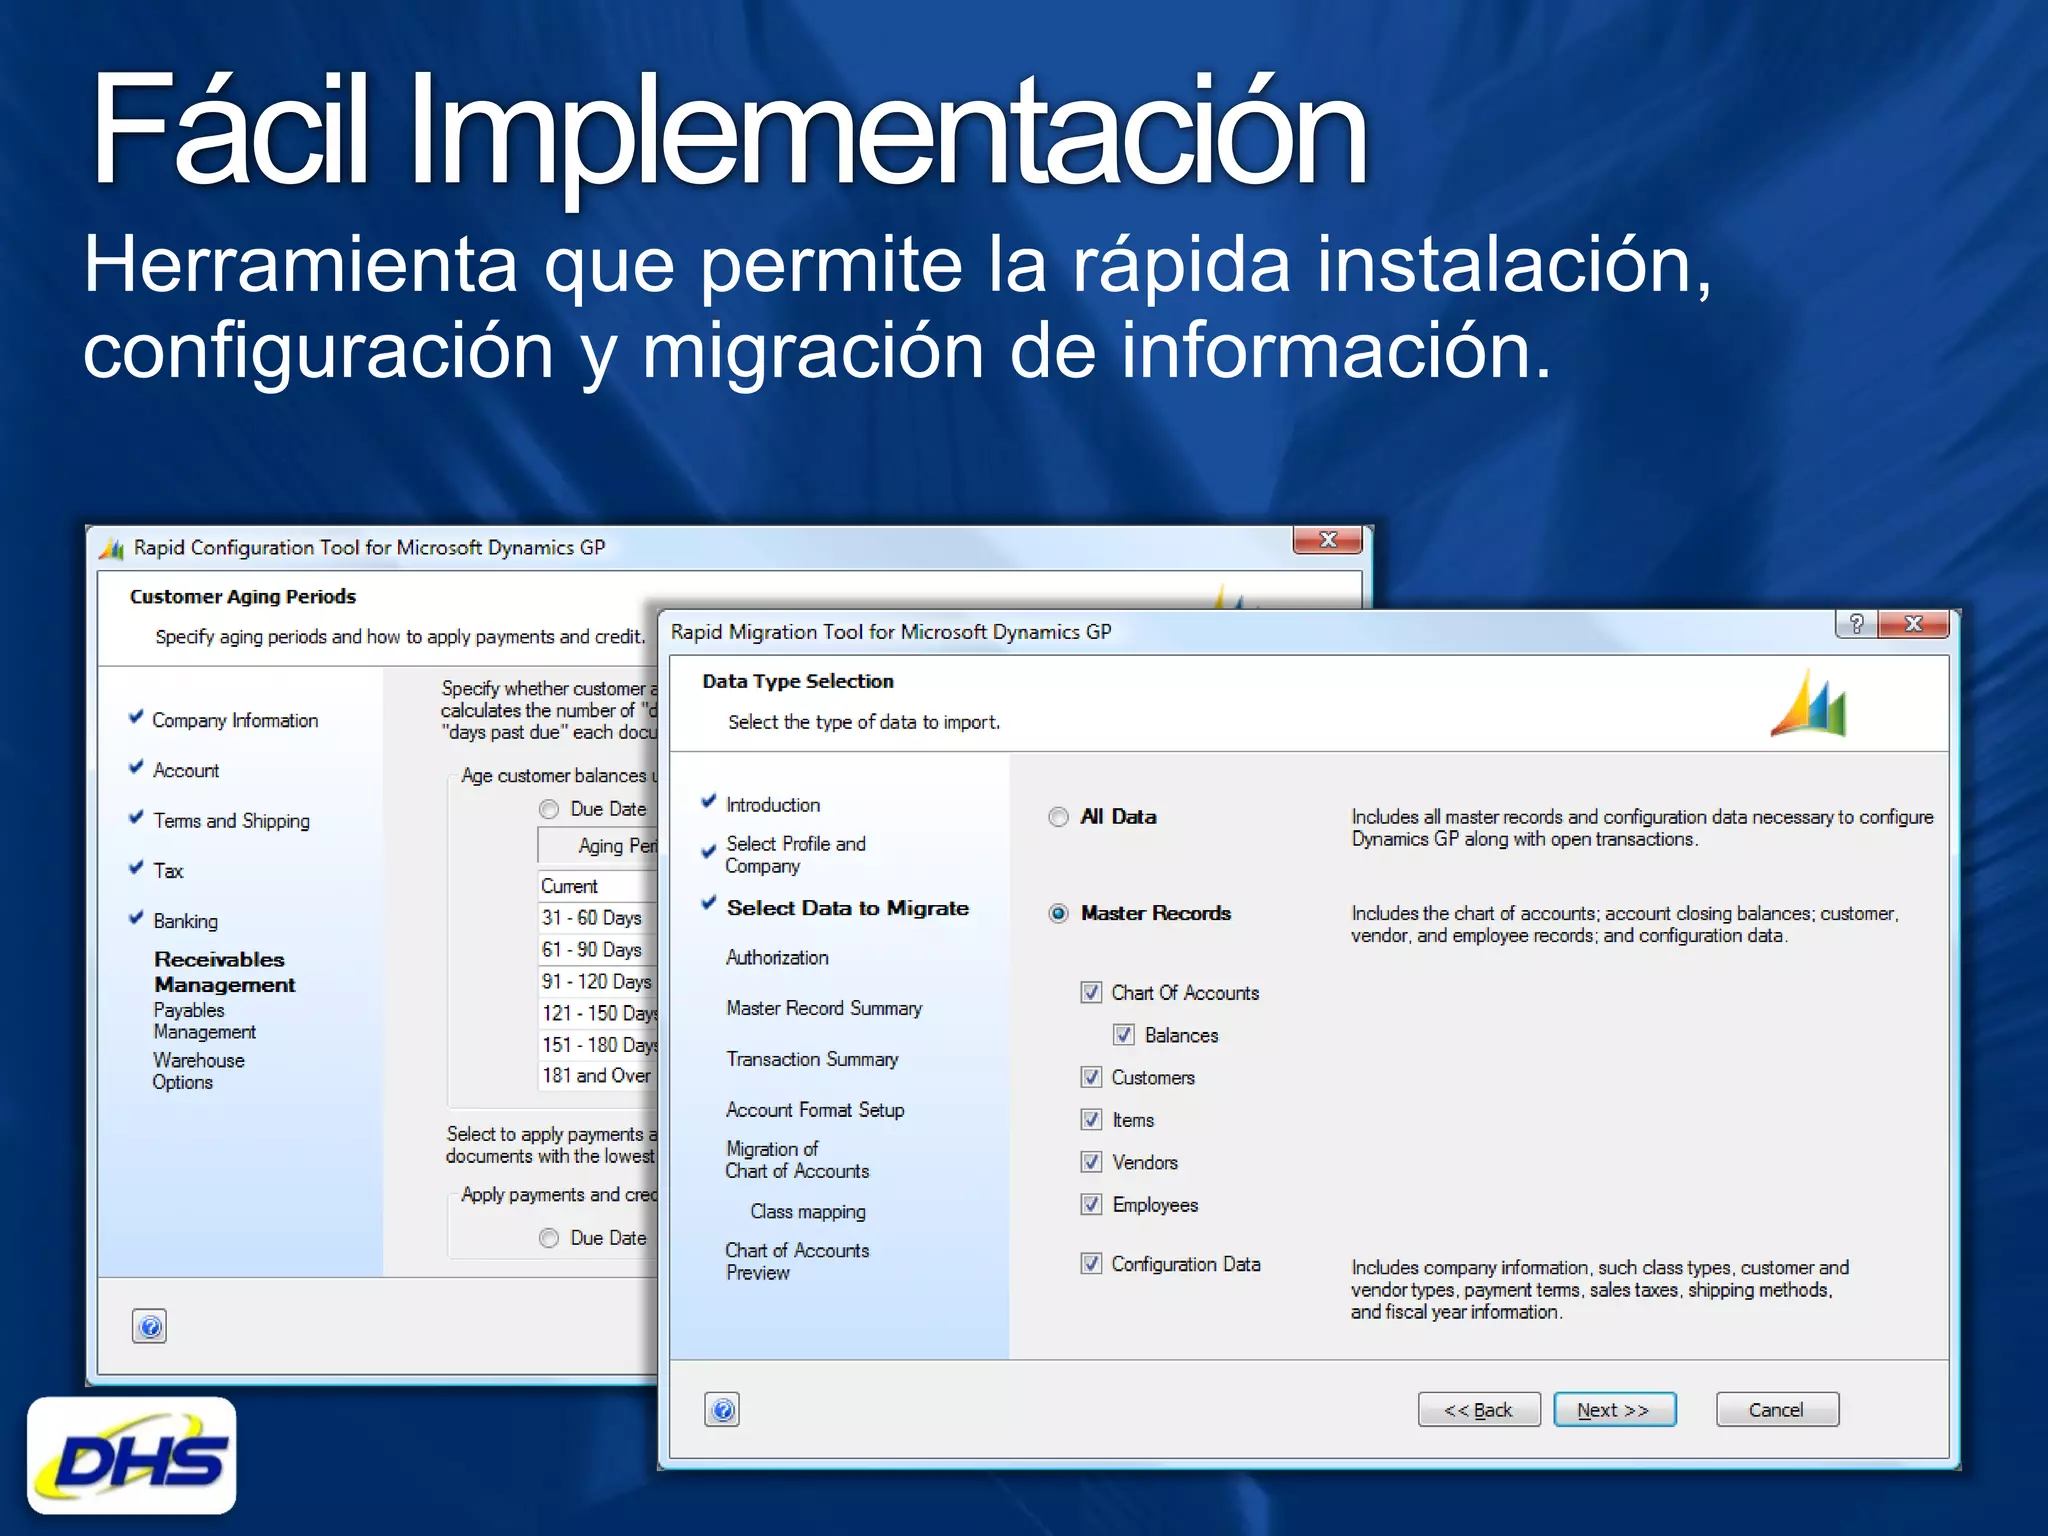2048x1536 pixels.
Task: Open Warehouse Options step
Action: click(x=198, y=1071)
